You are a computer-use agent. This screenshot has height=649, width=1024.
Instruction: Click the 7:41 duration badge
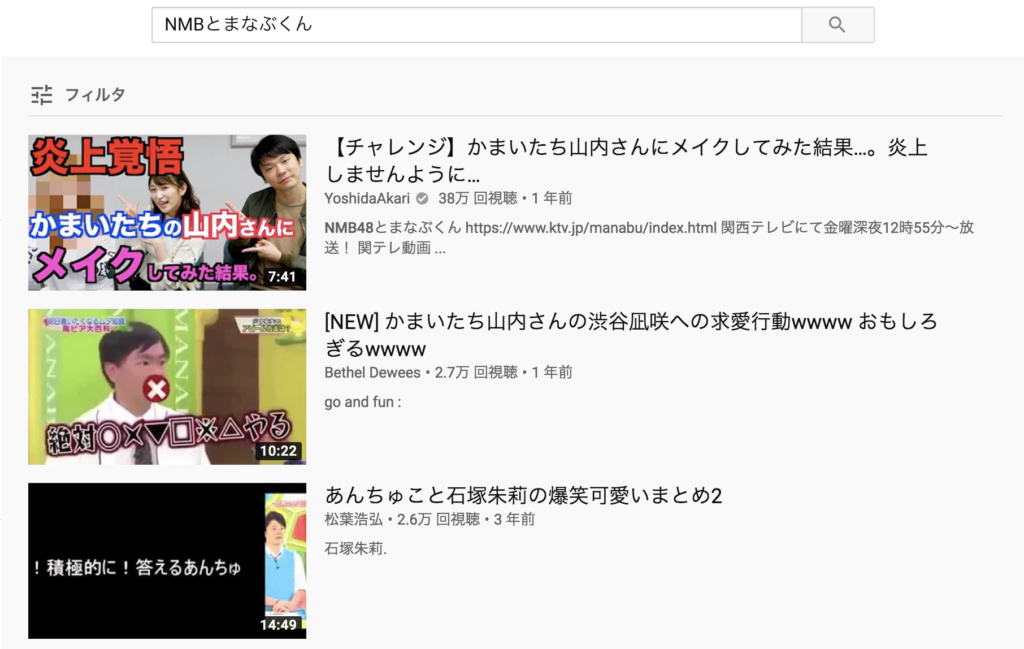(282, 277)
